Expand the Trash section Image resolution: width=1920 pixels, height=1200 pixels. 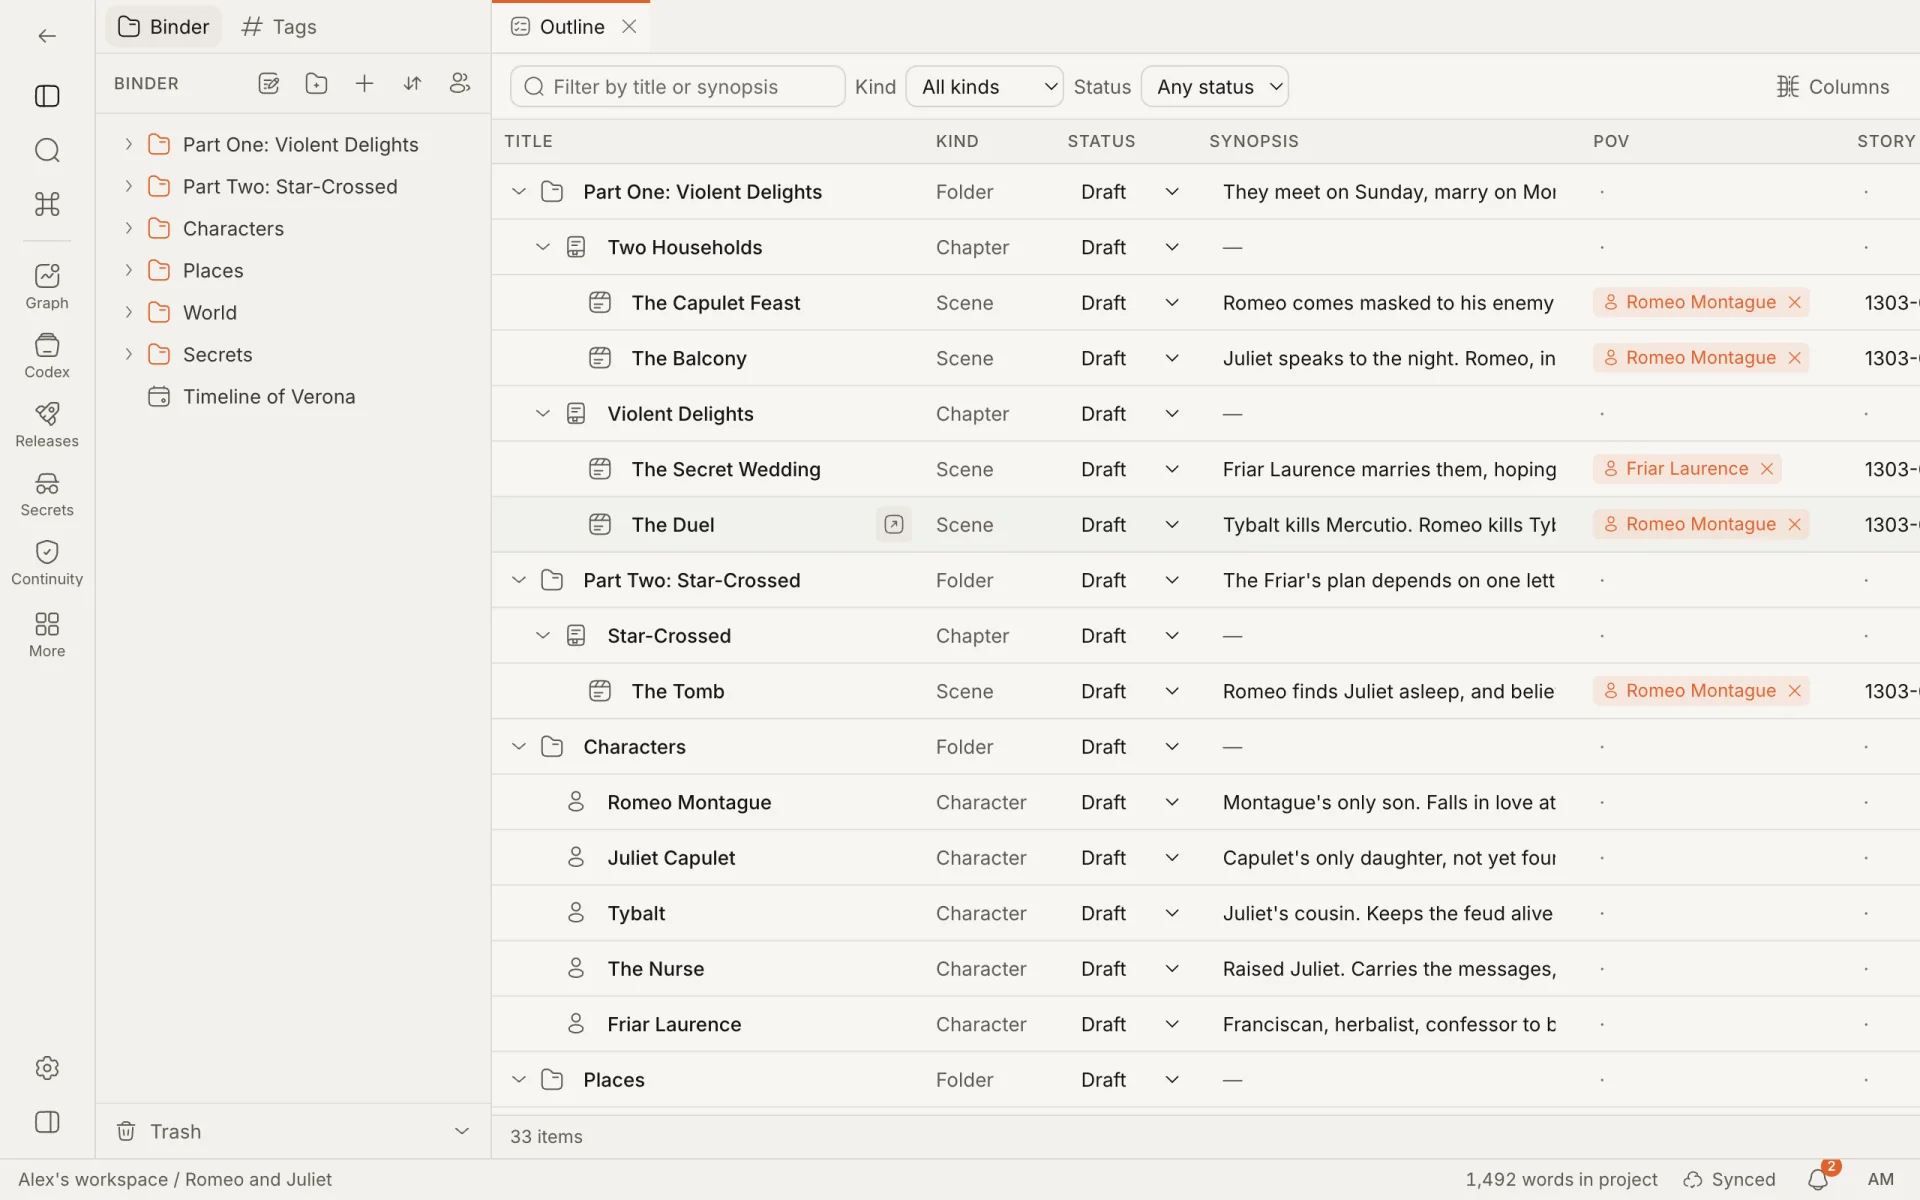coord(462,1131)
